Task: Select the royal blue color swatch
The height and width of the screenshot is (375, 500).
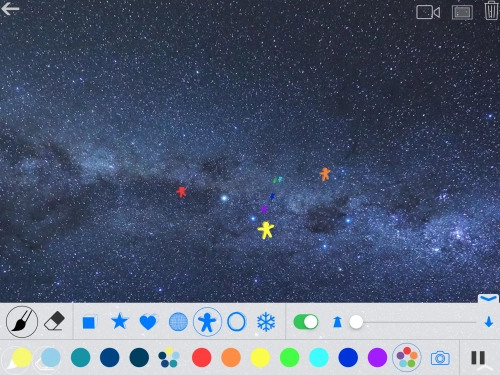Action: (348, 358)
